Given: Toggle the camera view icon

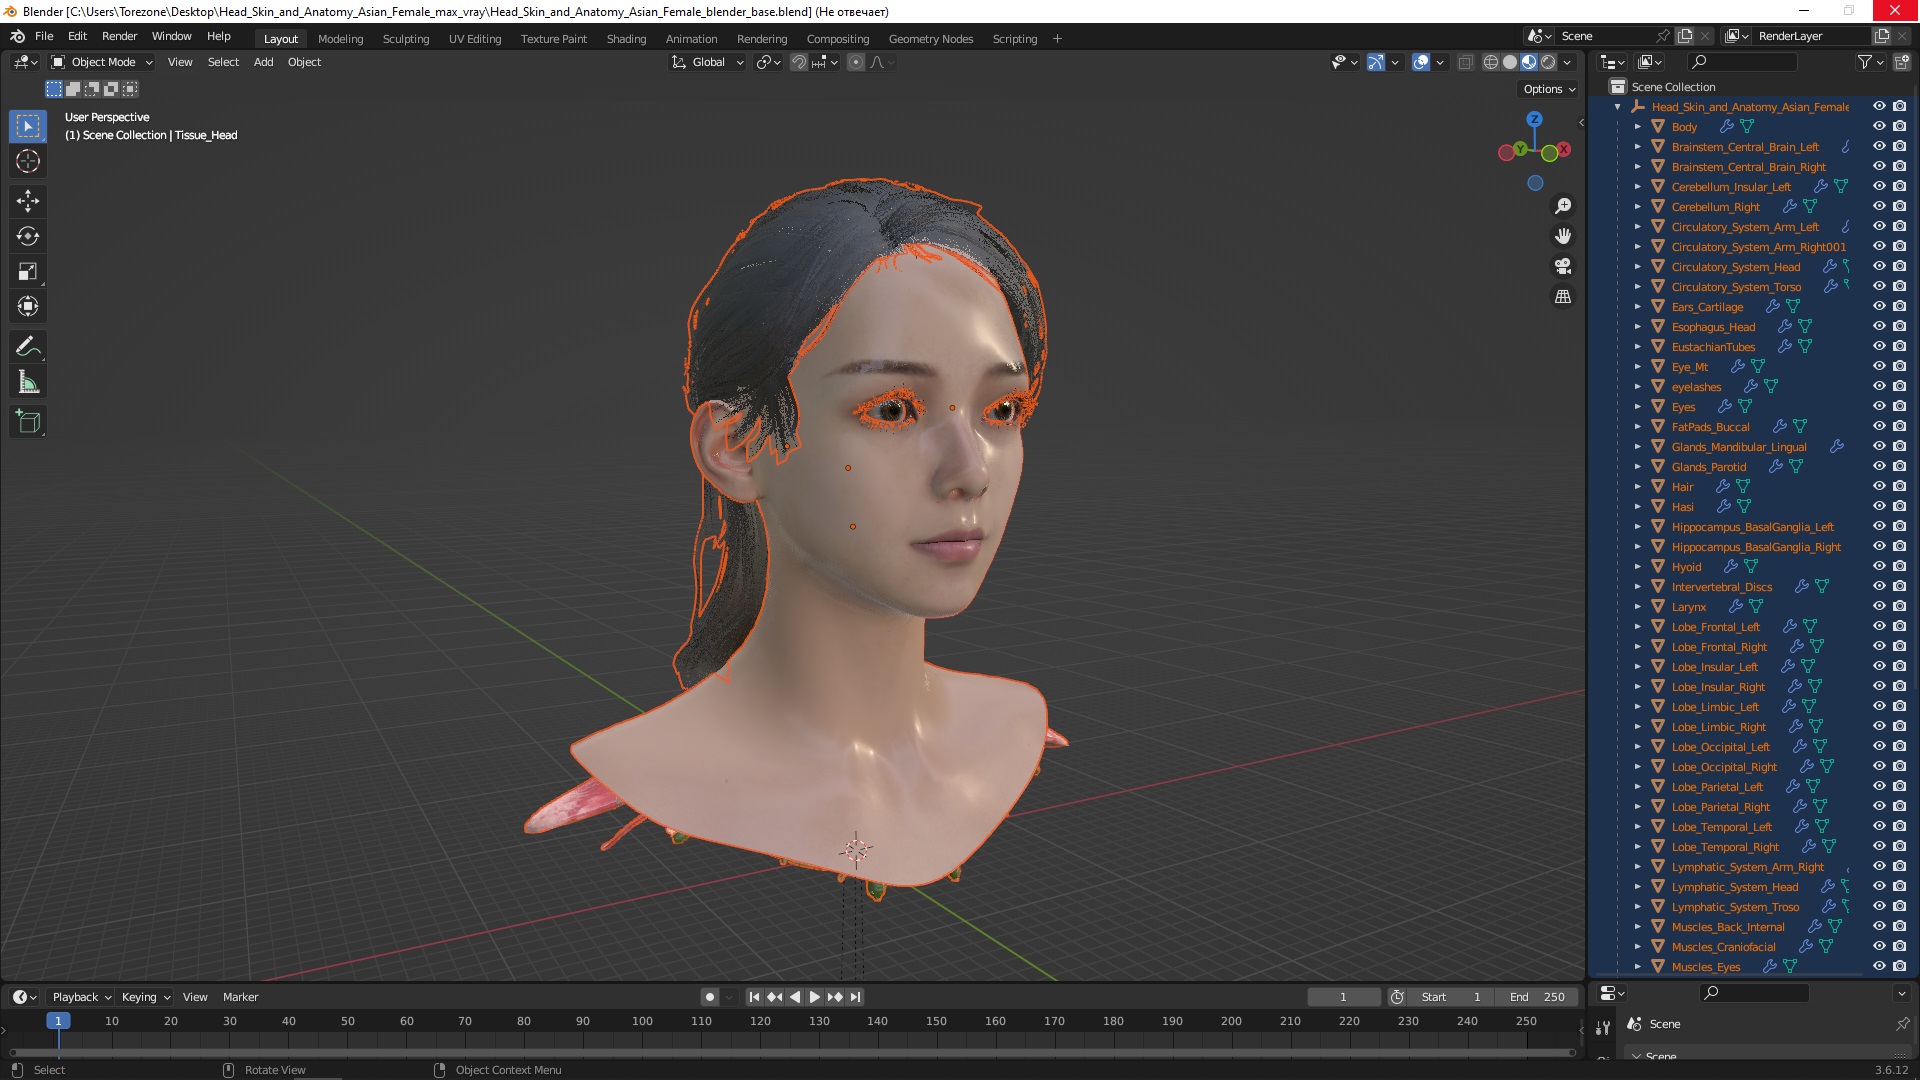Looking at the screenshot, I should point(1563,266).
